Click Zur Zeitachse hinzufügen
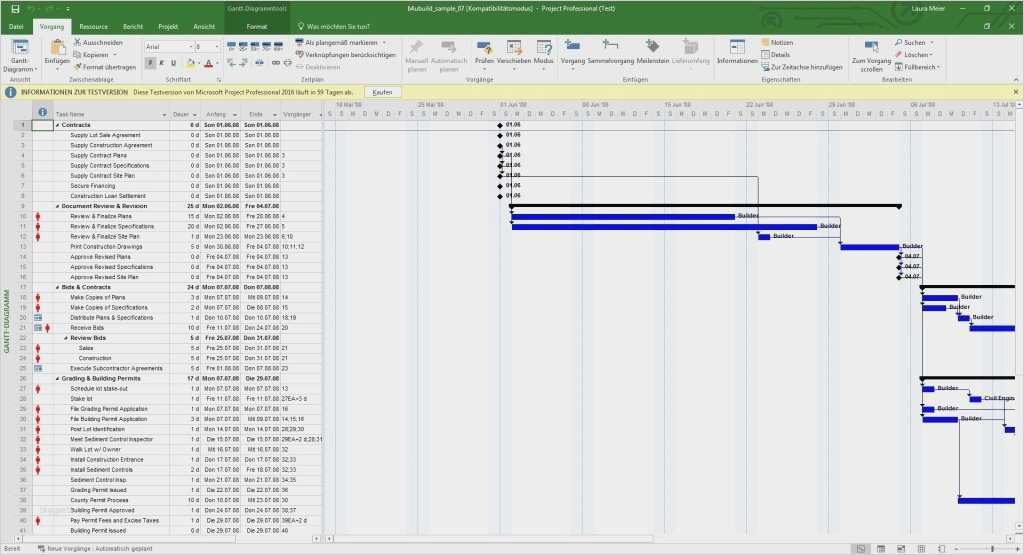Screen dimensions: 1024x555 coord(802,67)
